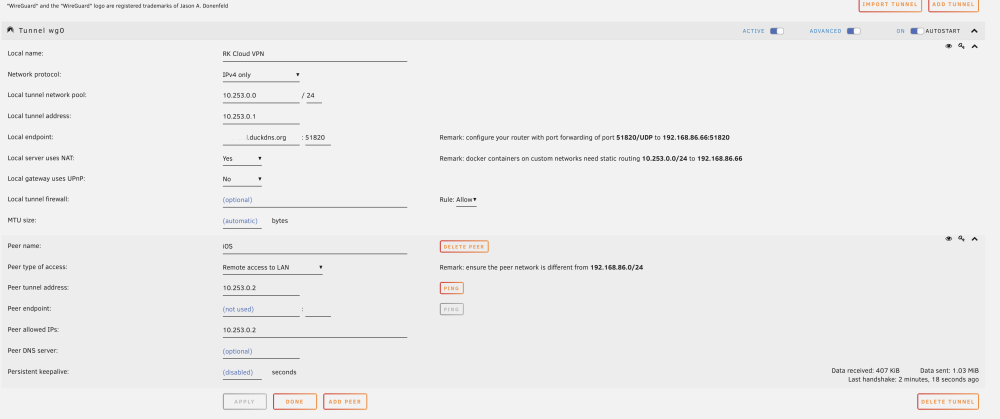Click the peer network 192.168.86.0/24 remark
This screenshot has width=1000, height=419.
click(541, 267)
